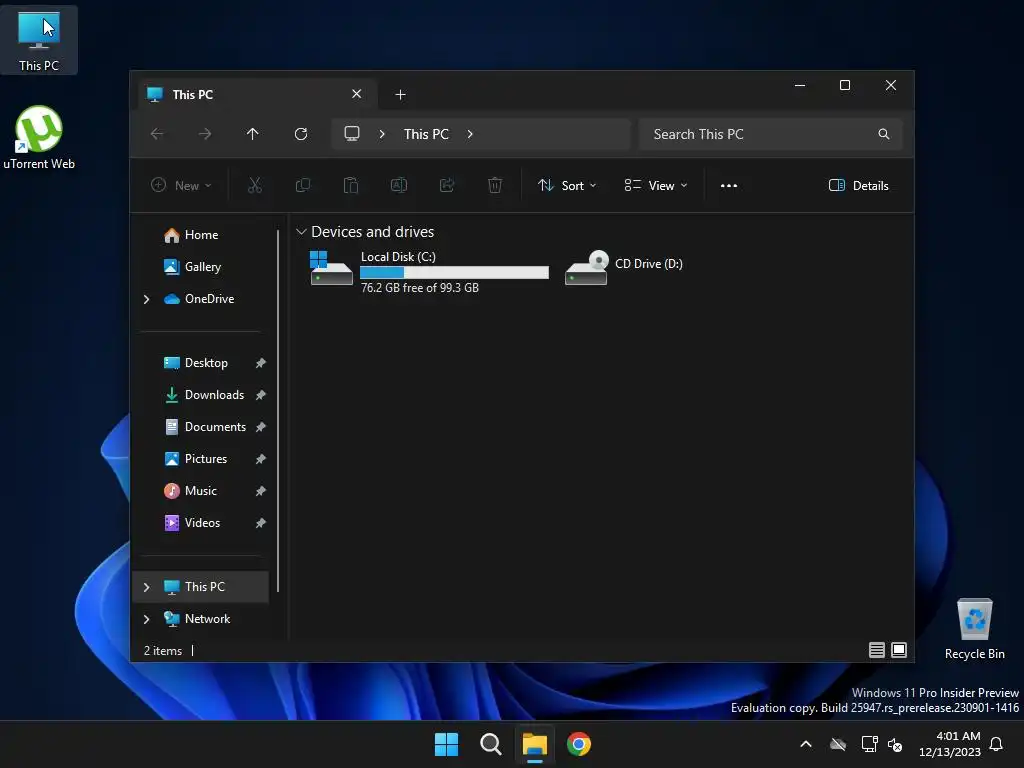Go back with the left arrow
This screenshot has width=1024, height=768.
tap(157, 134)
